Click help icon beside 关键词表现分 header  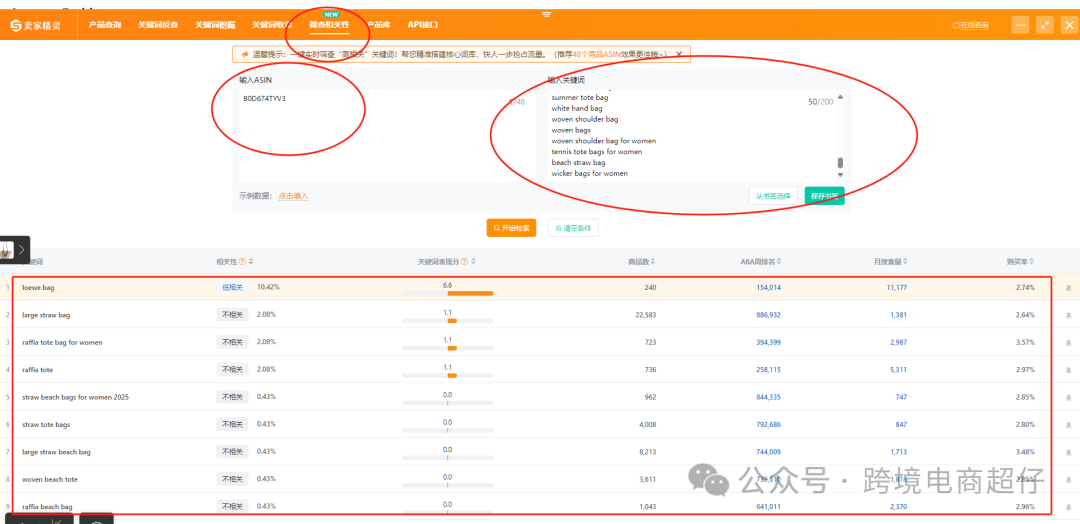[464, 262]
